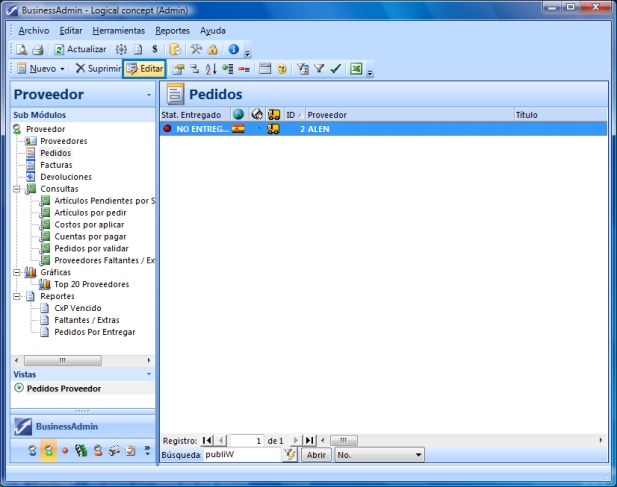Click the Suprimir button

97,69
